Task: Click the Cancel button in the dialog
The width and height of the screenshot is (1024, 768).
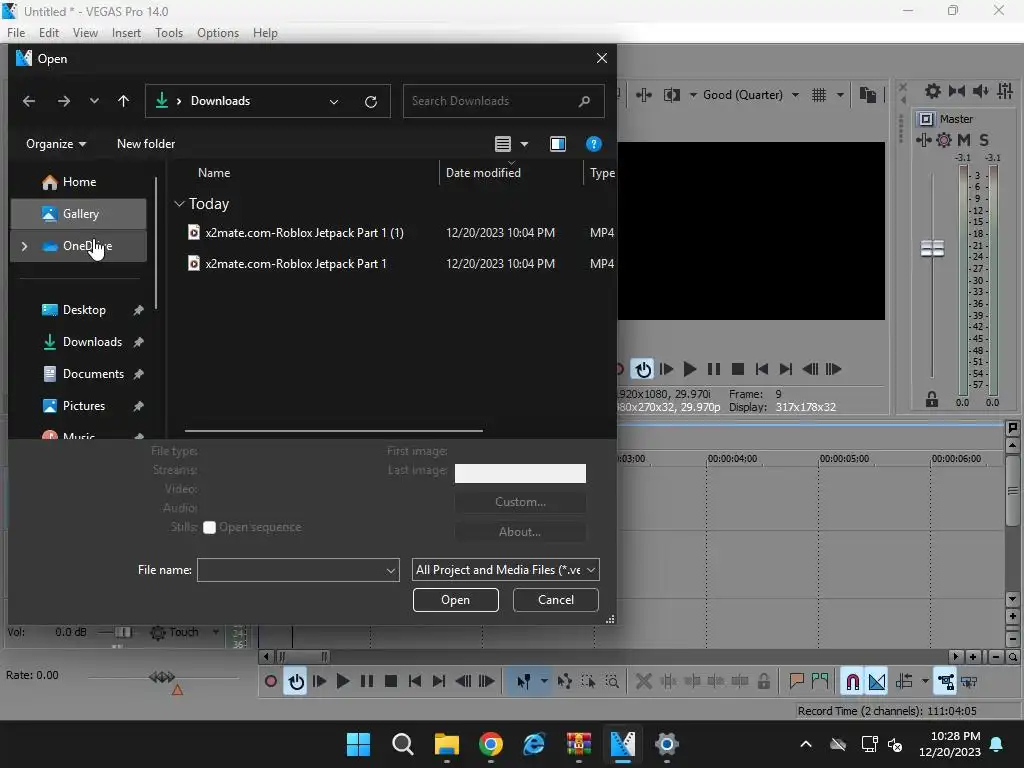Action: (x=556, y=600)
